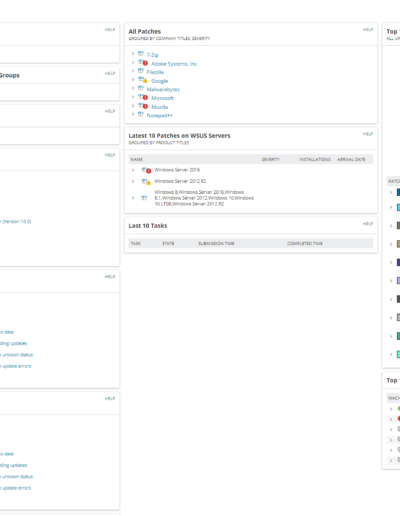The height and width of the screenshot is (516, 400).
Task: Expand the 7-Zip patch group
Action: tap(133, 54)
